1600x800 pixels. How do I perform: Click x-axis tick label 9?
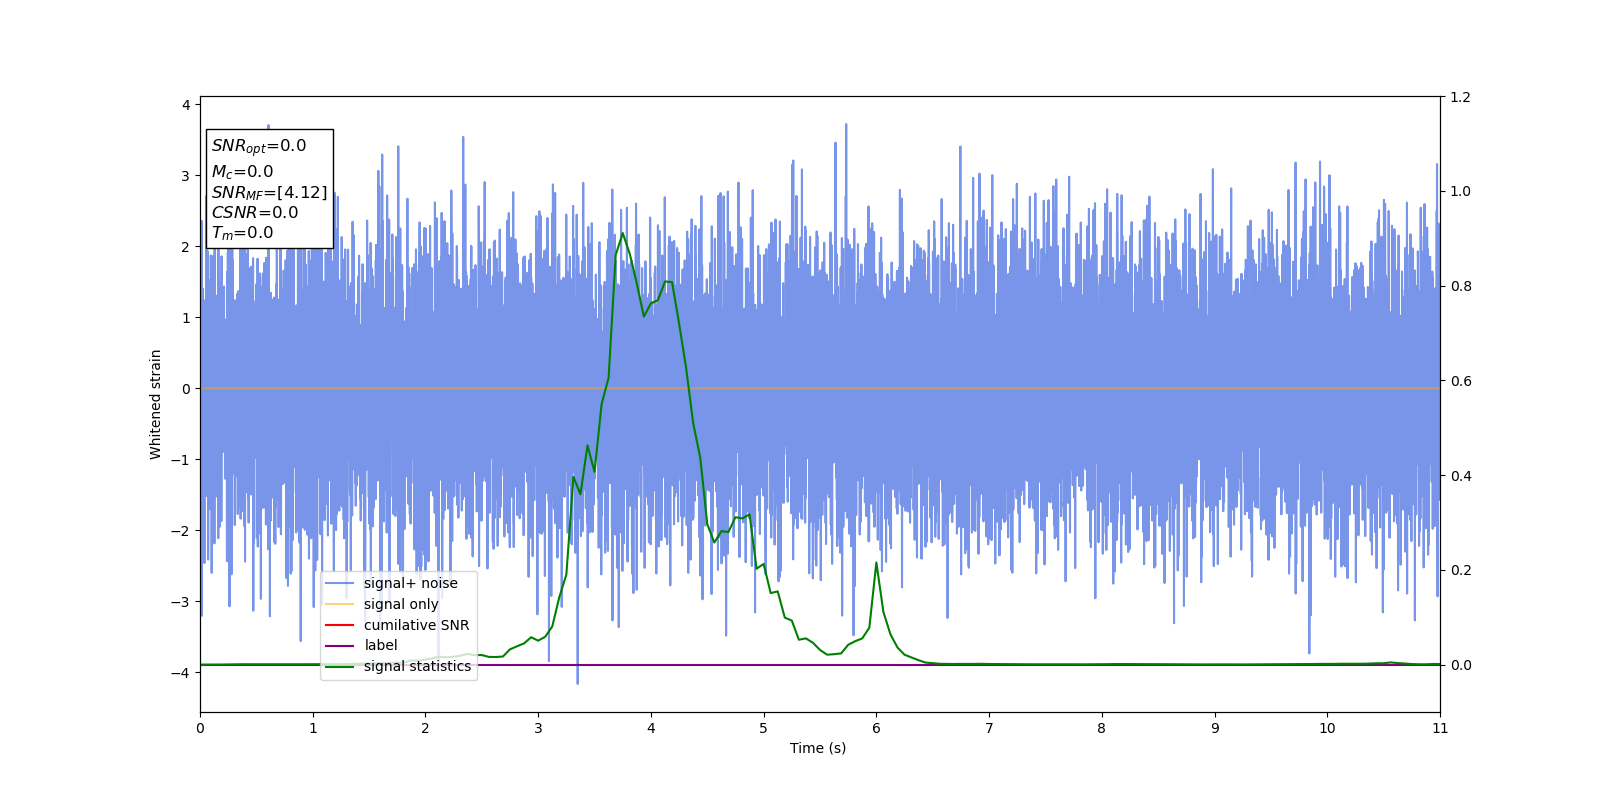click(1215, 728)
